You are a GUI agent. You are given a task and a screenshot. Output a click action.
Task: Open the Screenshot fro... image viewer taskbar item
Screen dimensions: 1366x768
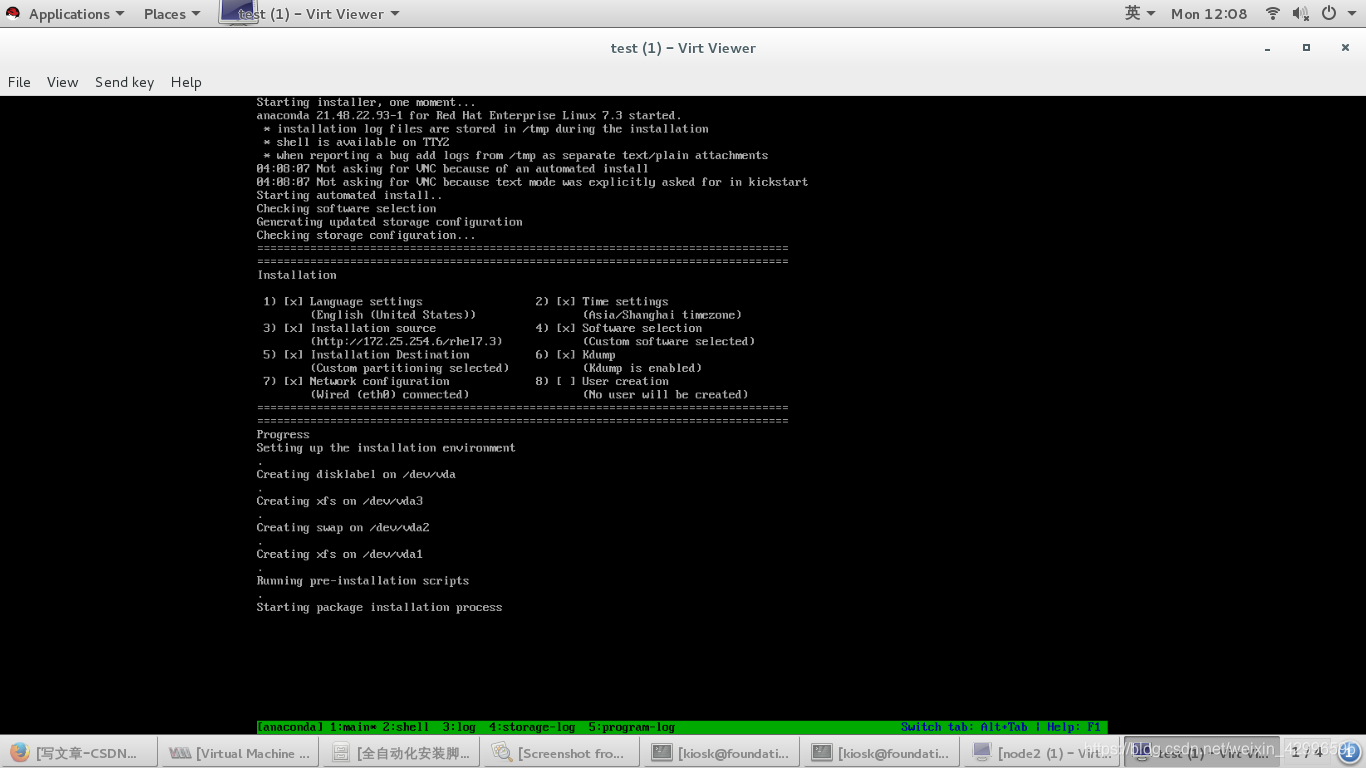[561, 753]
